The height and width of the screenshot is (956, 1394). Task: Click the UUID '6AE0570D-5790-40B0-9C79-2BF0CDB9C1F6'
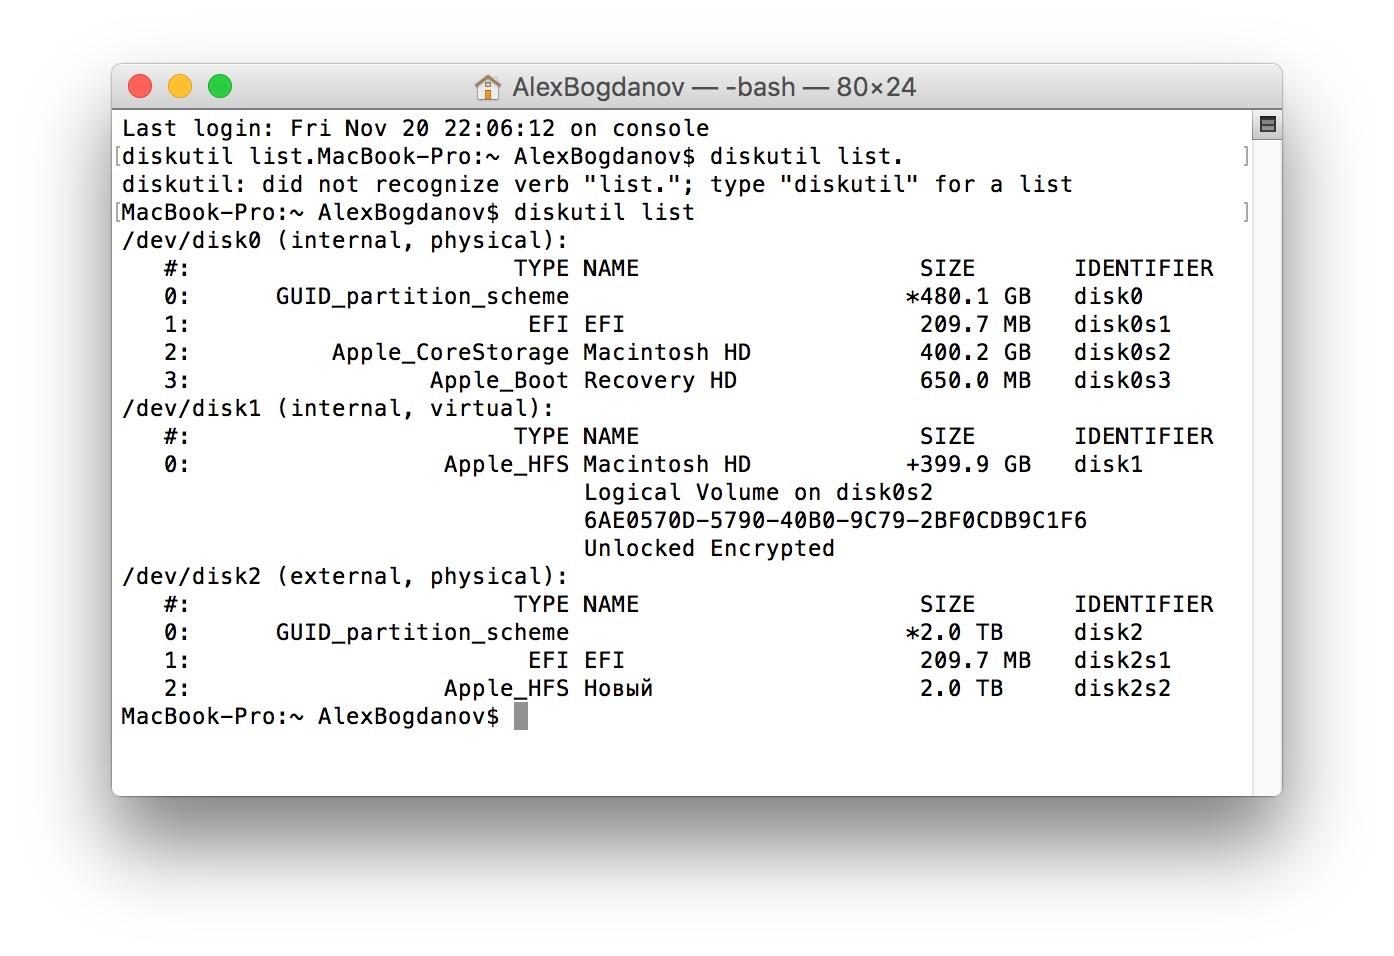[x=835, y=521]
